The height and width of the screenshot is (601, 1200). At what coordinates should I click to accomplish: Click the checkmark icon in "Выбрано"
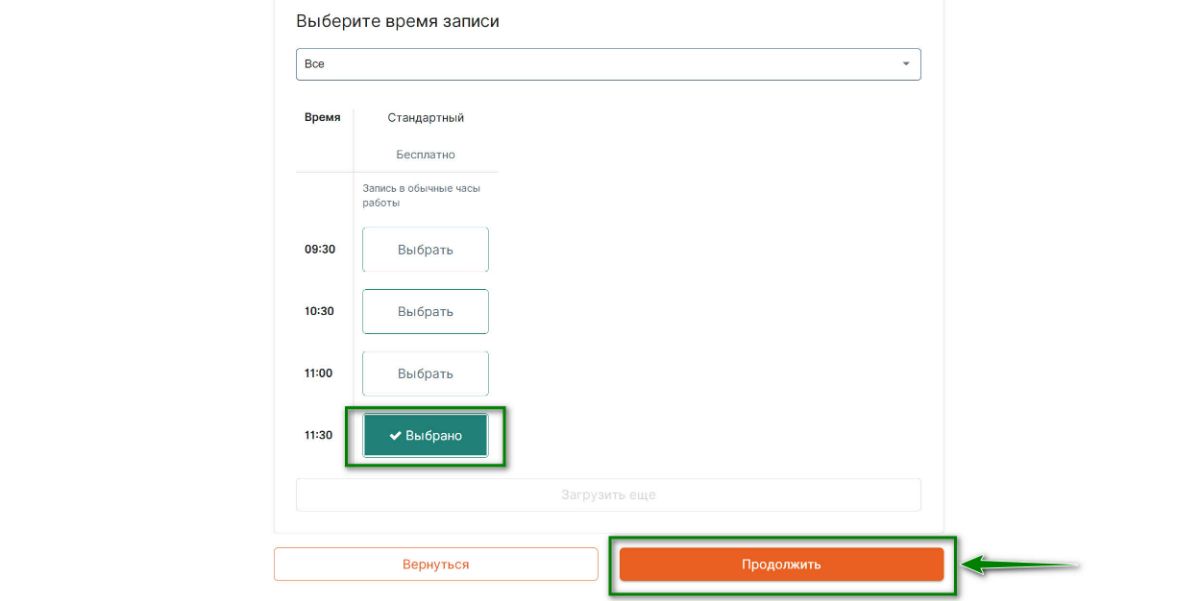395,436
